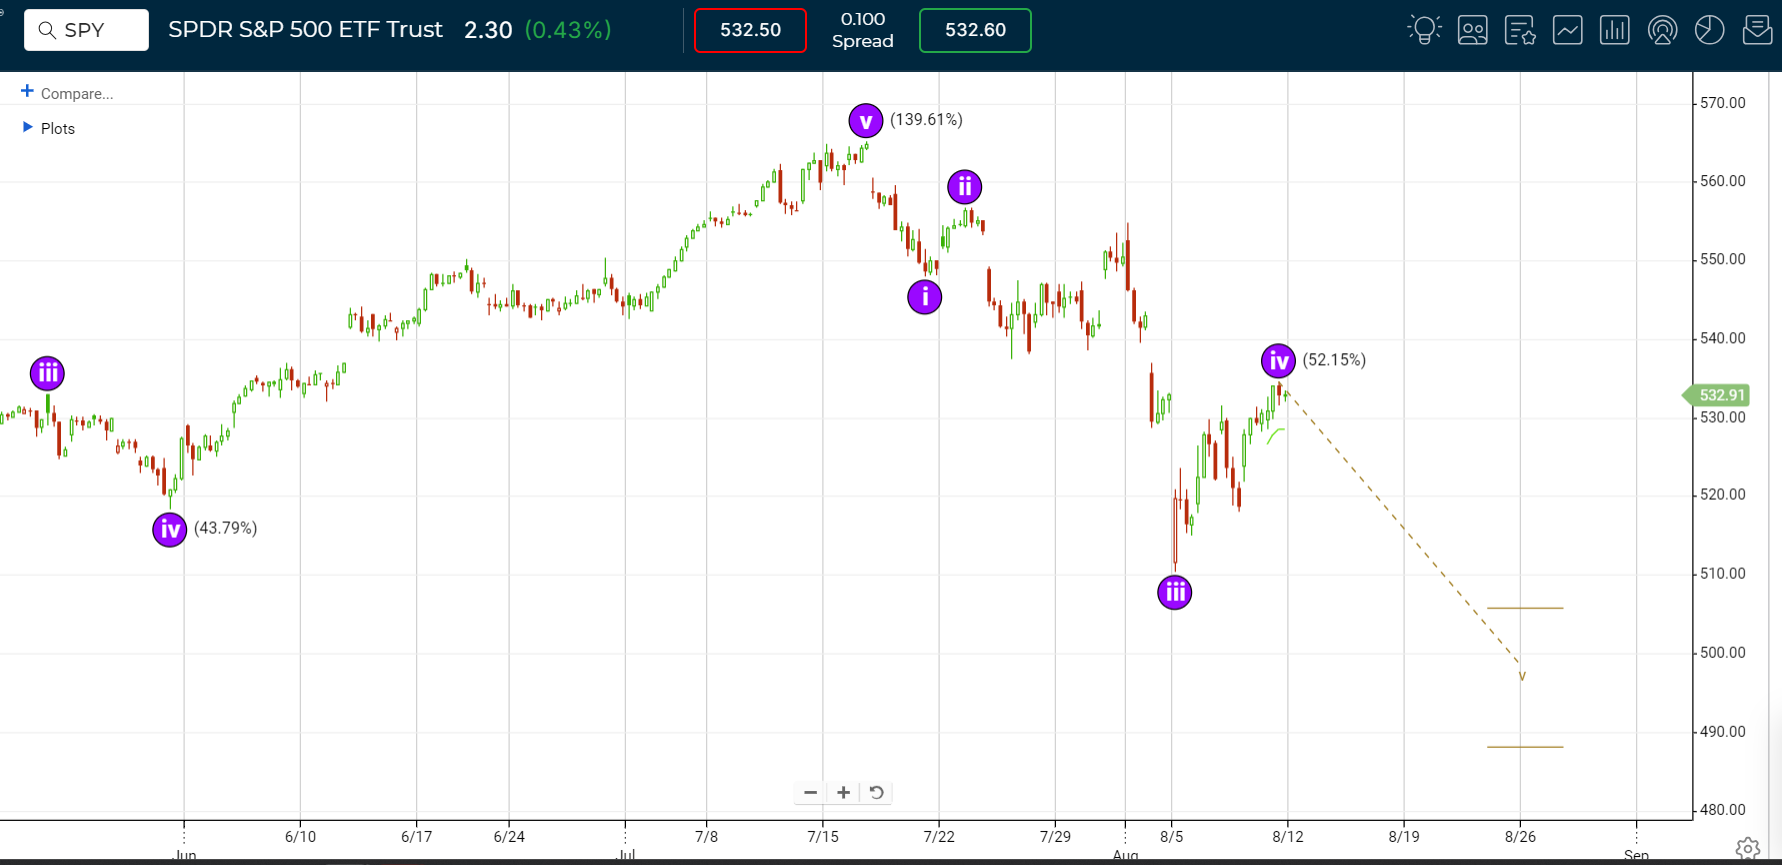Click the red 532.50 sell price button
1782x865 pixels.
750,30
